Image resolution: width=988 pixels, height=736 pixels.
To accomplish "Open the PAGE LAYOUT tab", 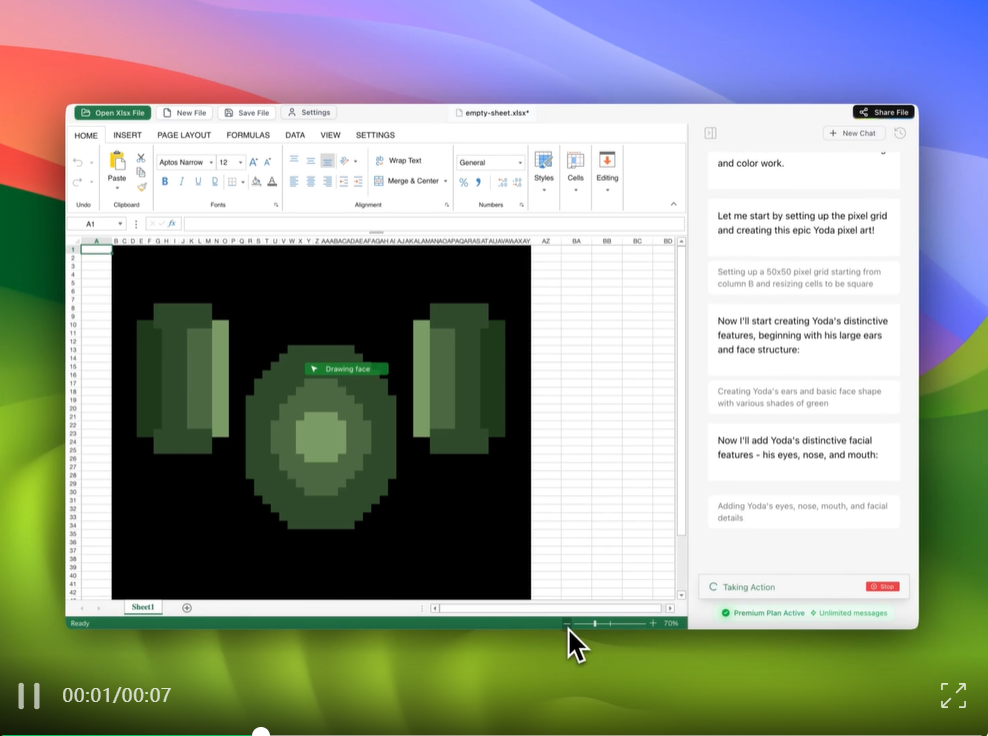I will [x=184, y=135].
